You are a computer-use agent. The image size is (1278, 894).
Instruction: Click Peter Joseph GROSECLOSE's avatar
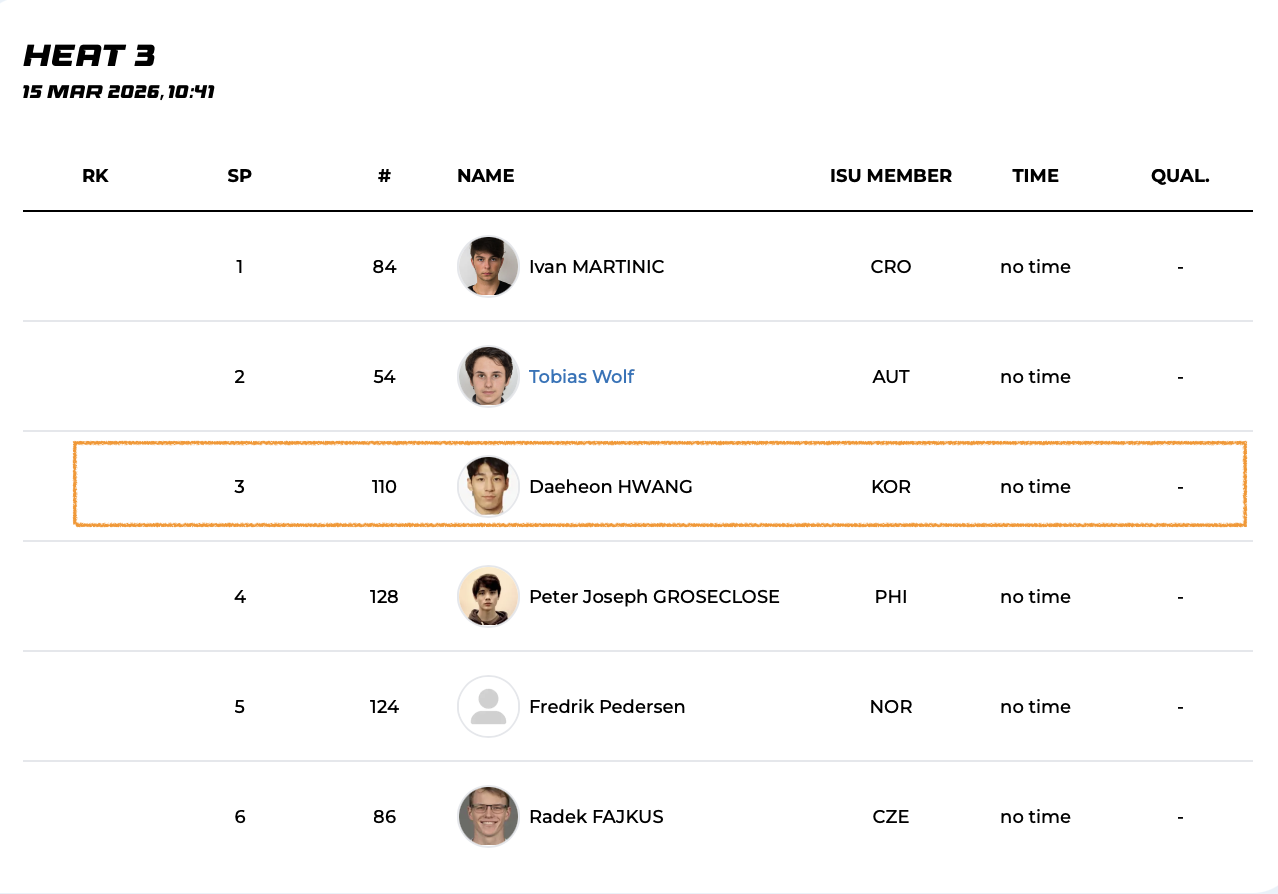pos(488,597)
